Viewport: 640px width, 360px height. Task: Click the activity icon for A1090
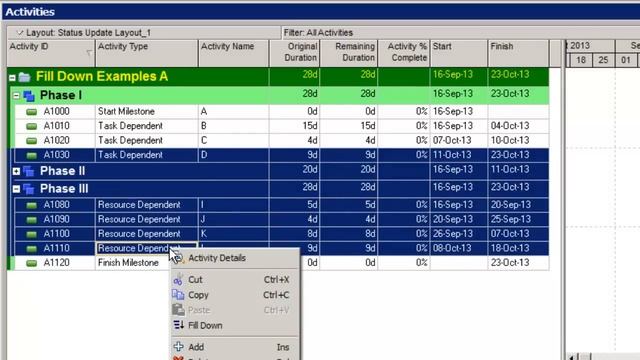31,220
